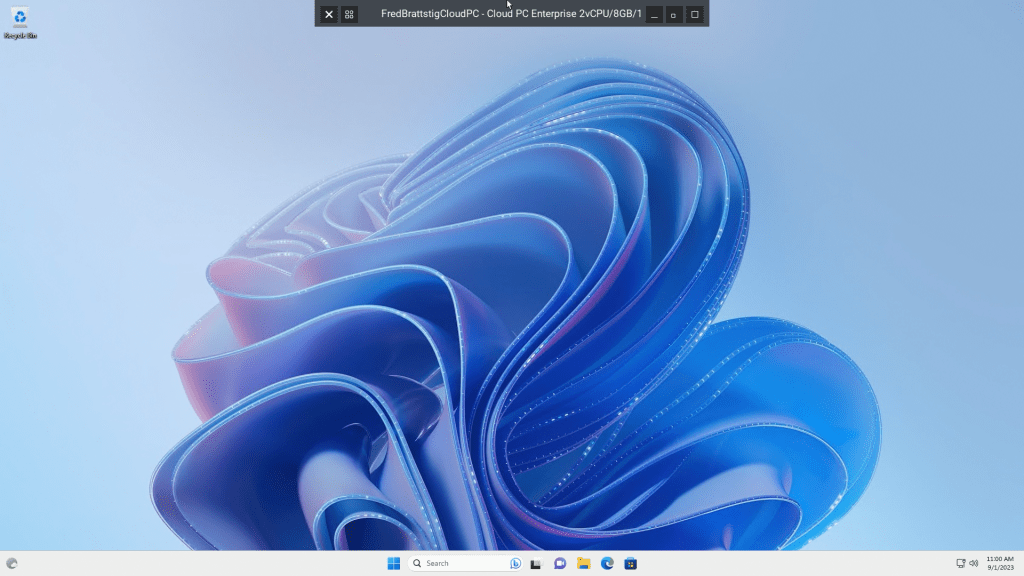Launch Teams Chat from the taskbar
This screenshot has height=576, width=1024.
560,563
